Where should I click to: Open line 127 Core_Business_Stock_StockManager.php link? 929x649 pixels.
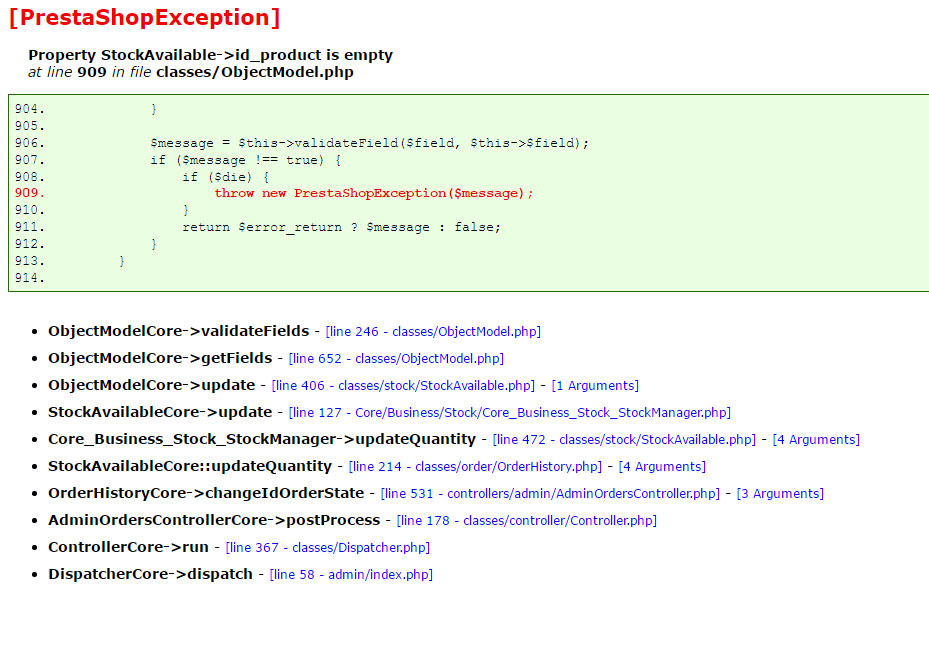(510, 413)
